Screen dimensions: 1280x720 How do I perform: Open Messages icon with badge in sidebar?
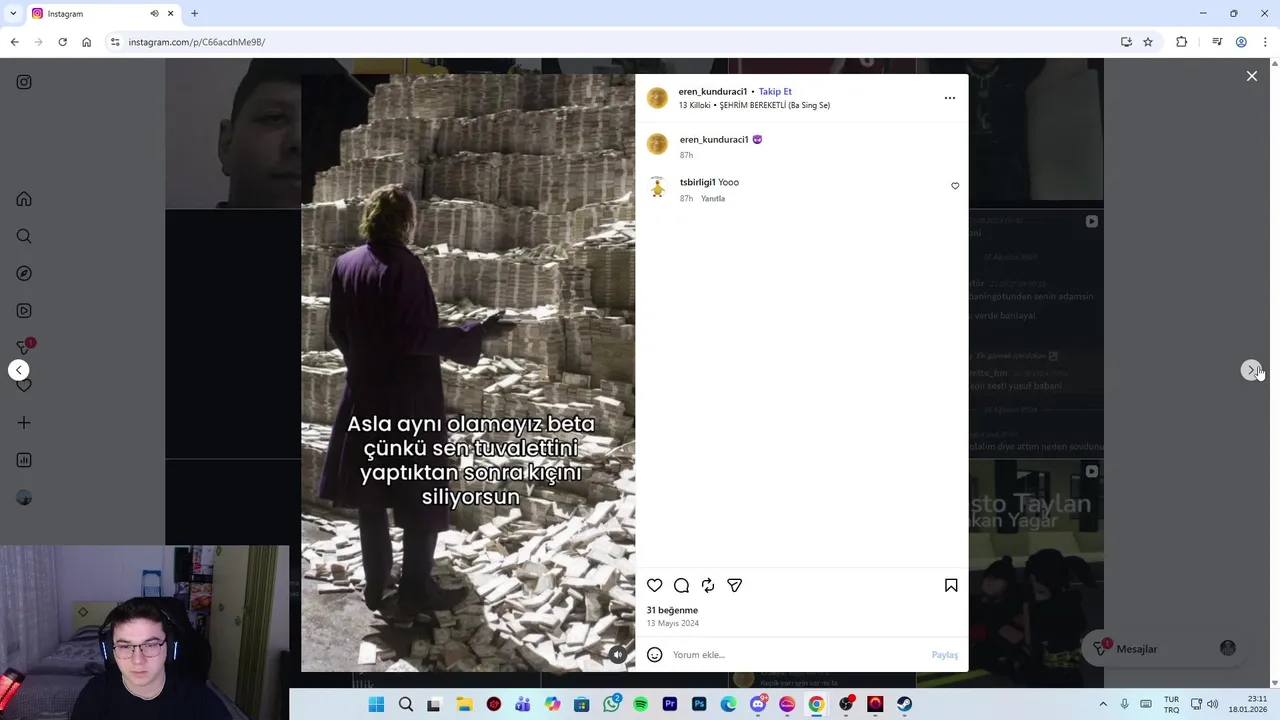pyautogui.click(x=25, y=347)
